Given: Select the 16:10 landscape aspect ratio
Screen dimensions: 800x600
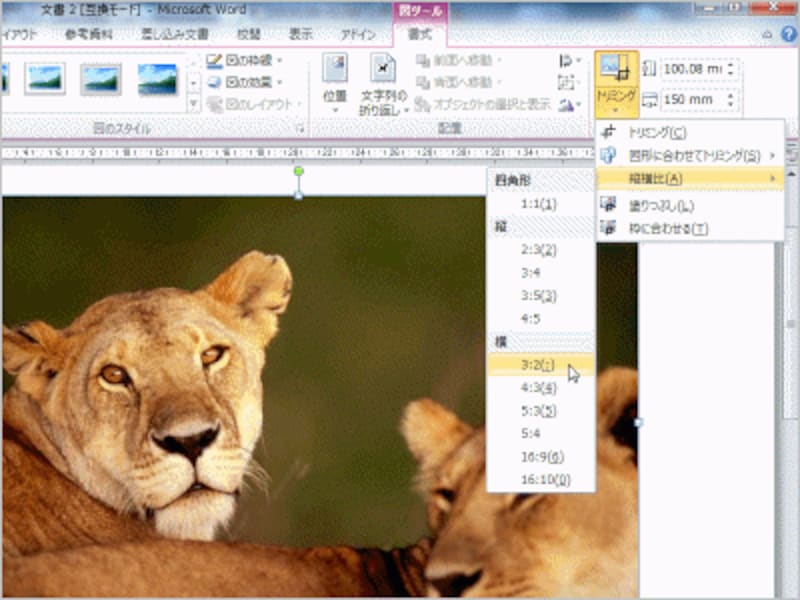Looking at the screenshot, I should (541, 480).
